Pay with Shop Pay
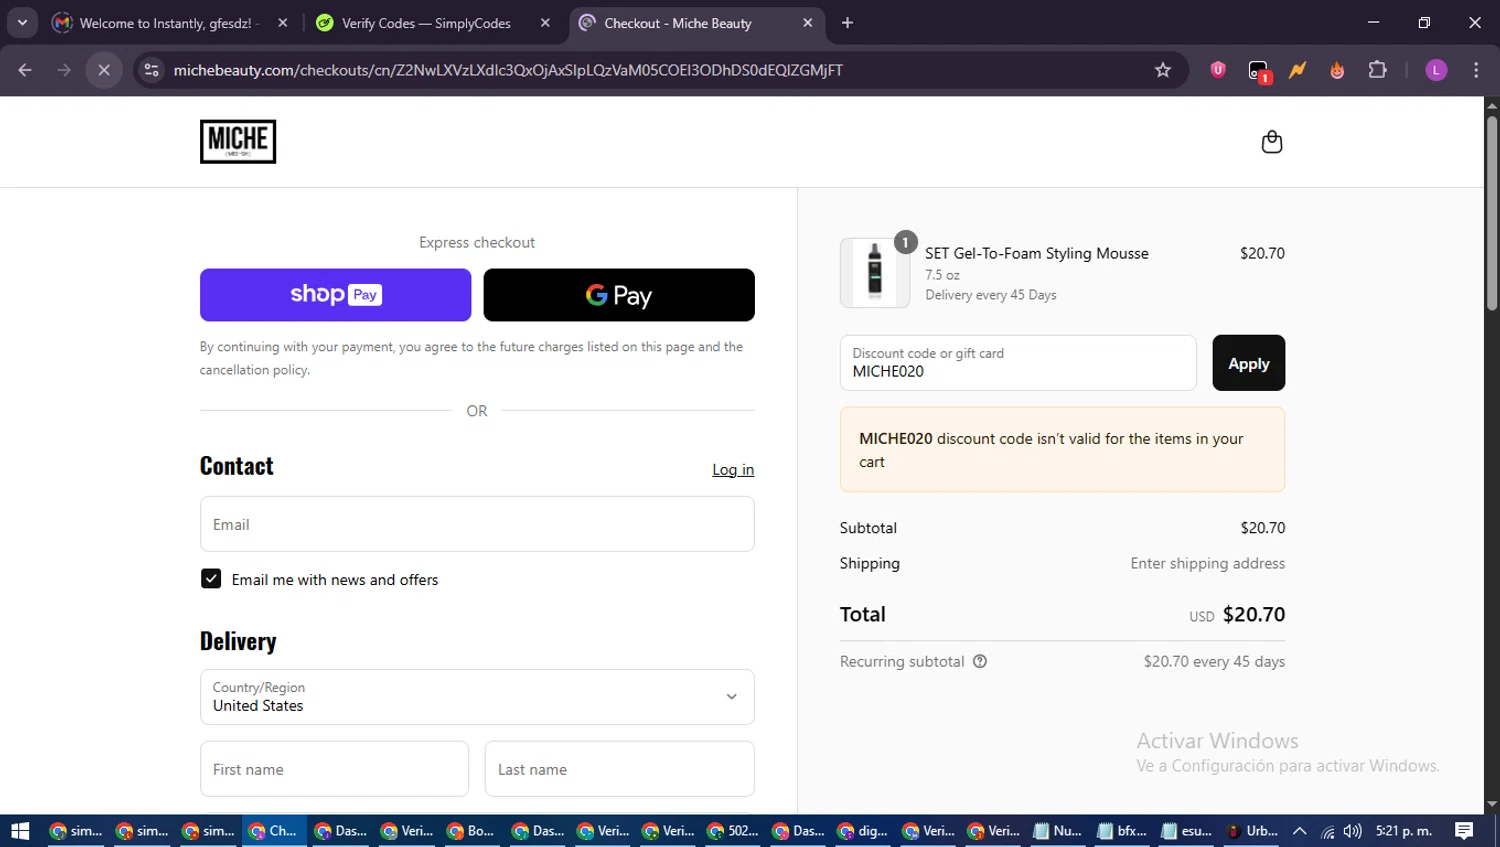The image size is (1500, 847). (x=335, y=295)
